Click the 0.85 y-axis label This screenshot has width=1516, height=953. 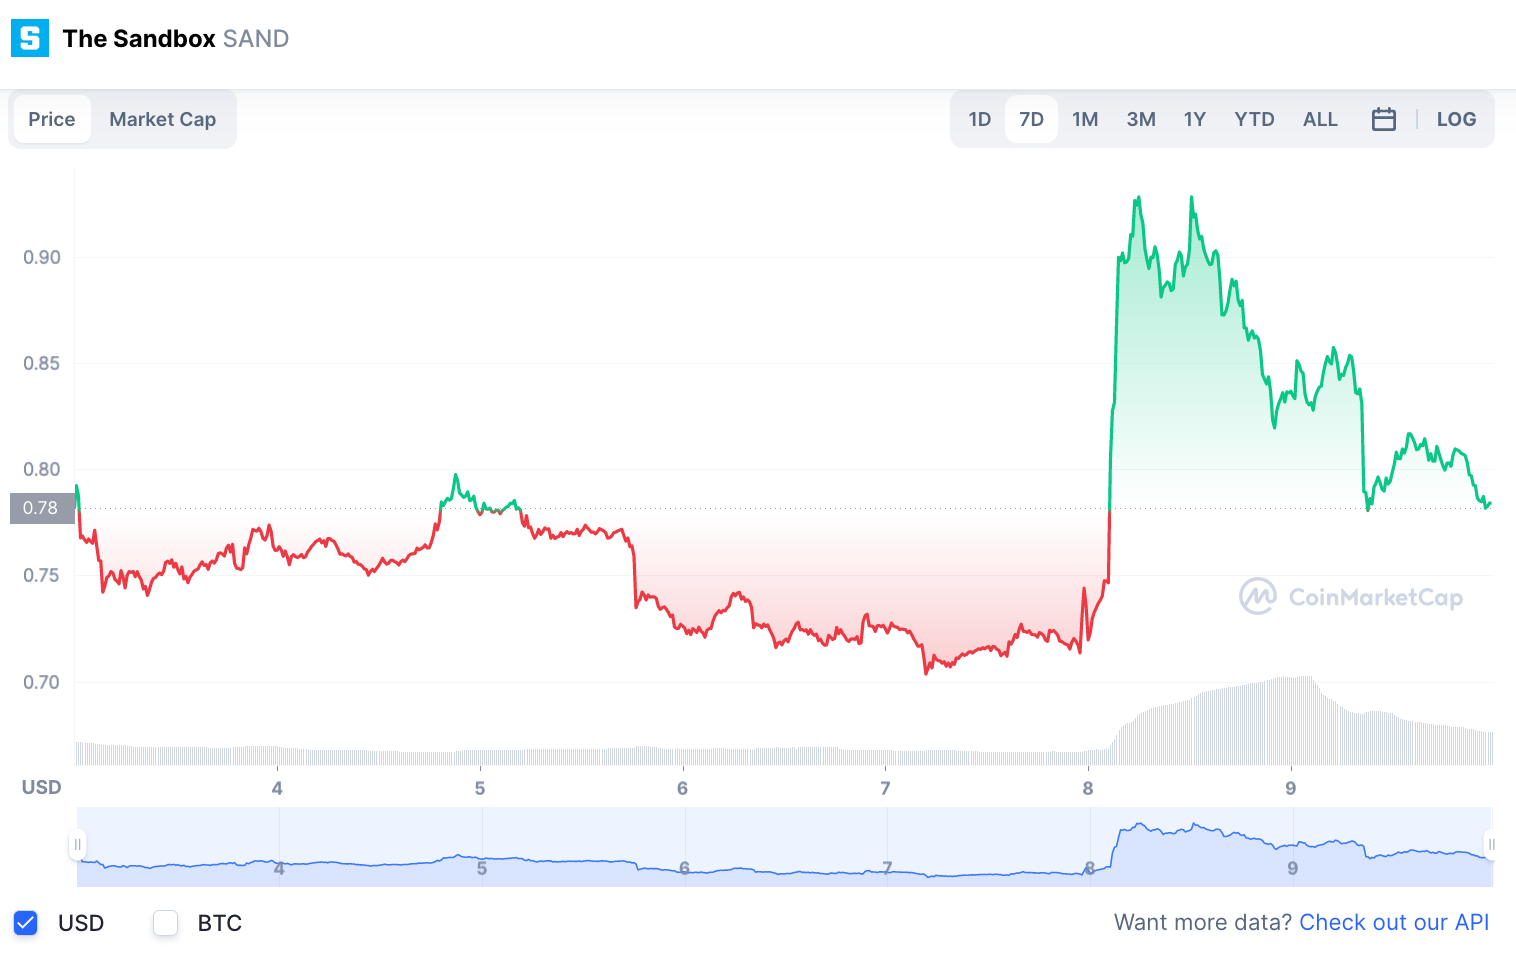pyautogui.click(x=42, y=363)
